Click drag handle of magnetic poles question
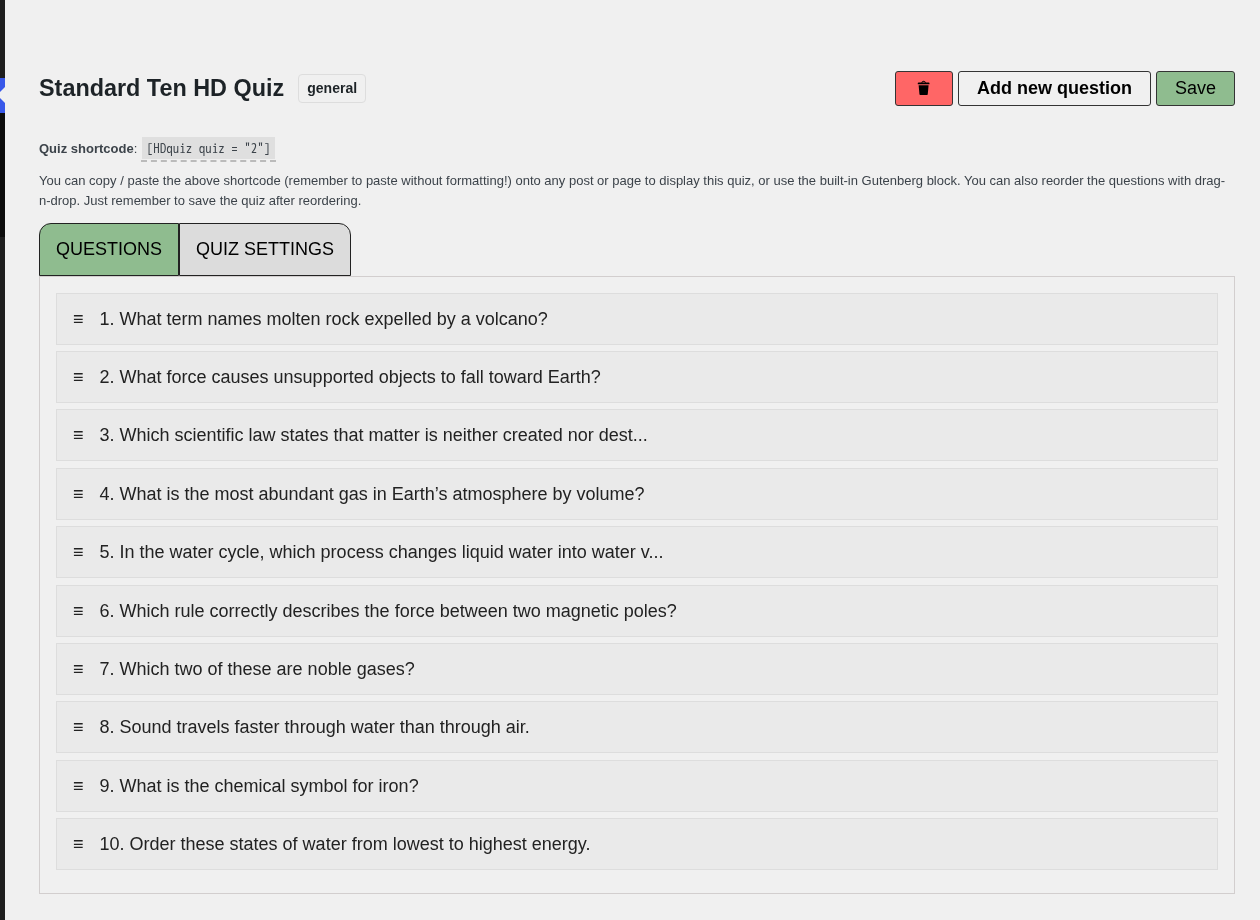This screenshot has width=1260, height=920. click(x=78, y=611)
